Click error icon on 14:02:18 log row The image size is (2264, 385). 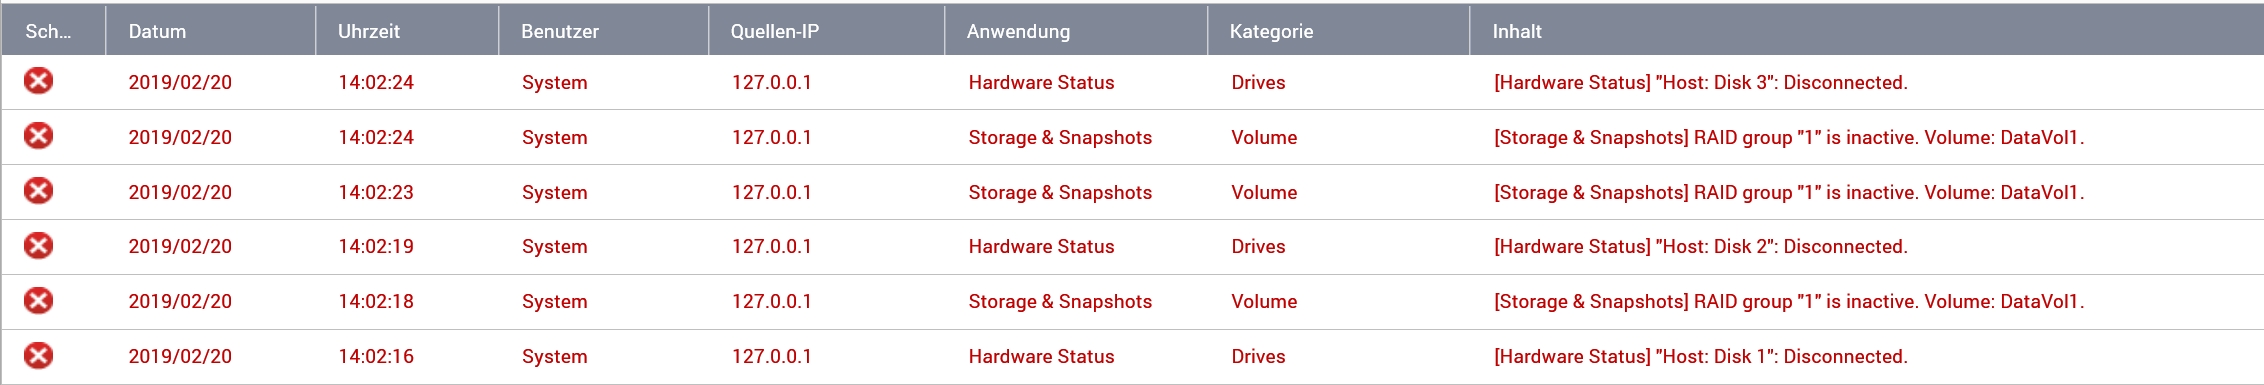tap(38, 300)
